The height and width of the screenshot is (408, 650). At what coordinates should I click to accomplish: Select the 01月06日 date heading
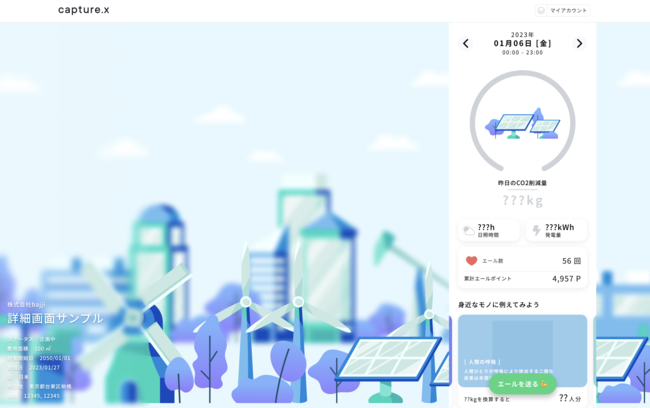522,43
